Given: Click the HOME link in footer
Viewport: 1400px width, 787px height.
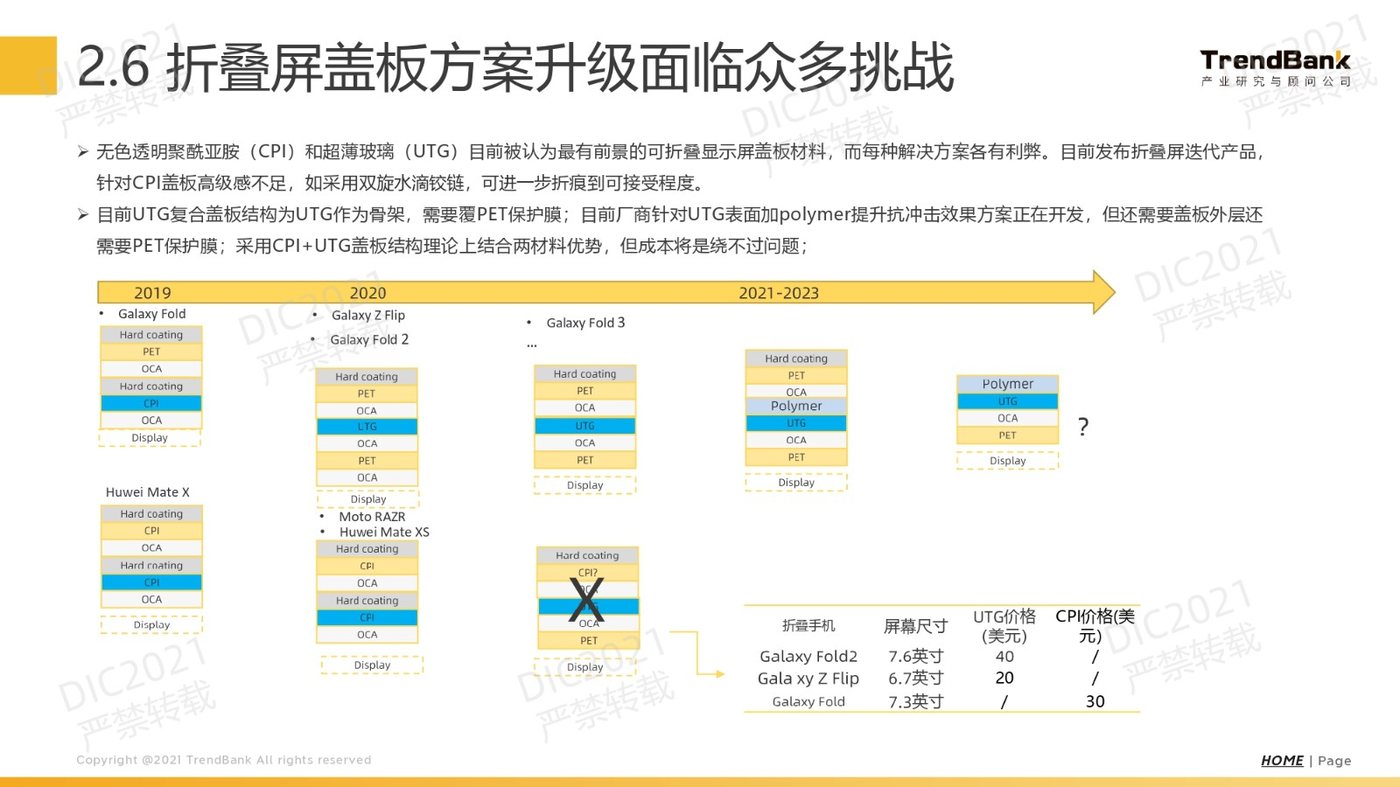Looking at the screenshot, I should tap(1282, 761).
